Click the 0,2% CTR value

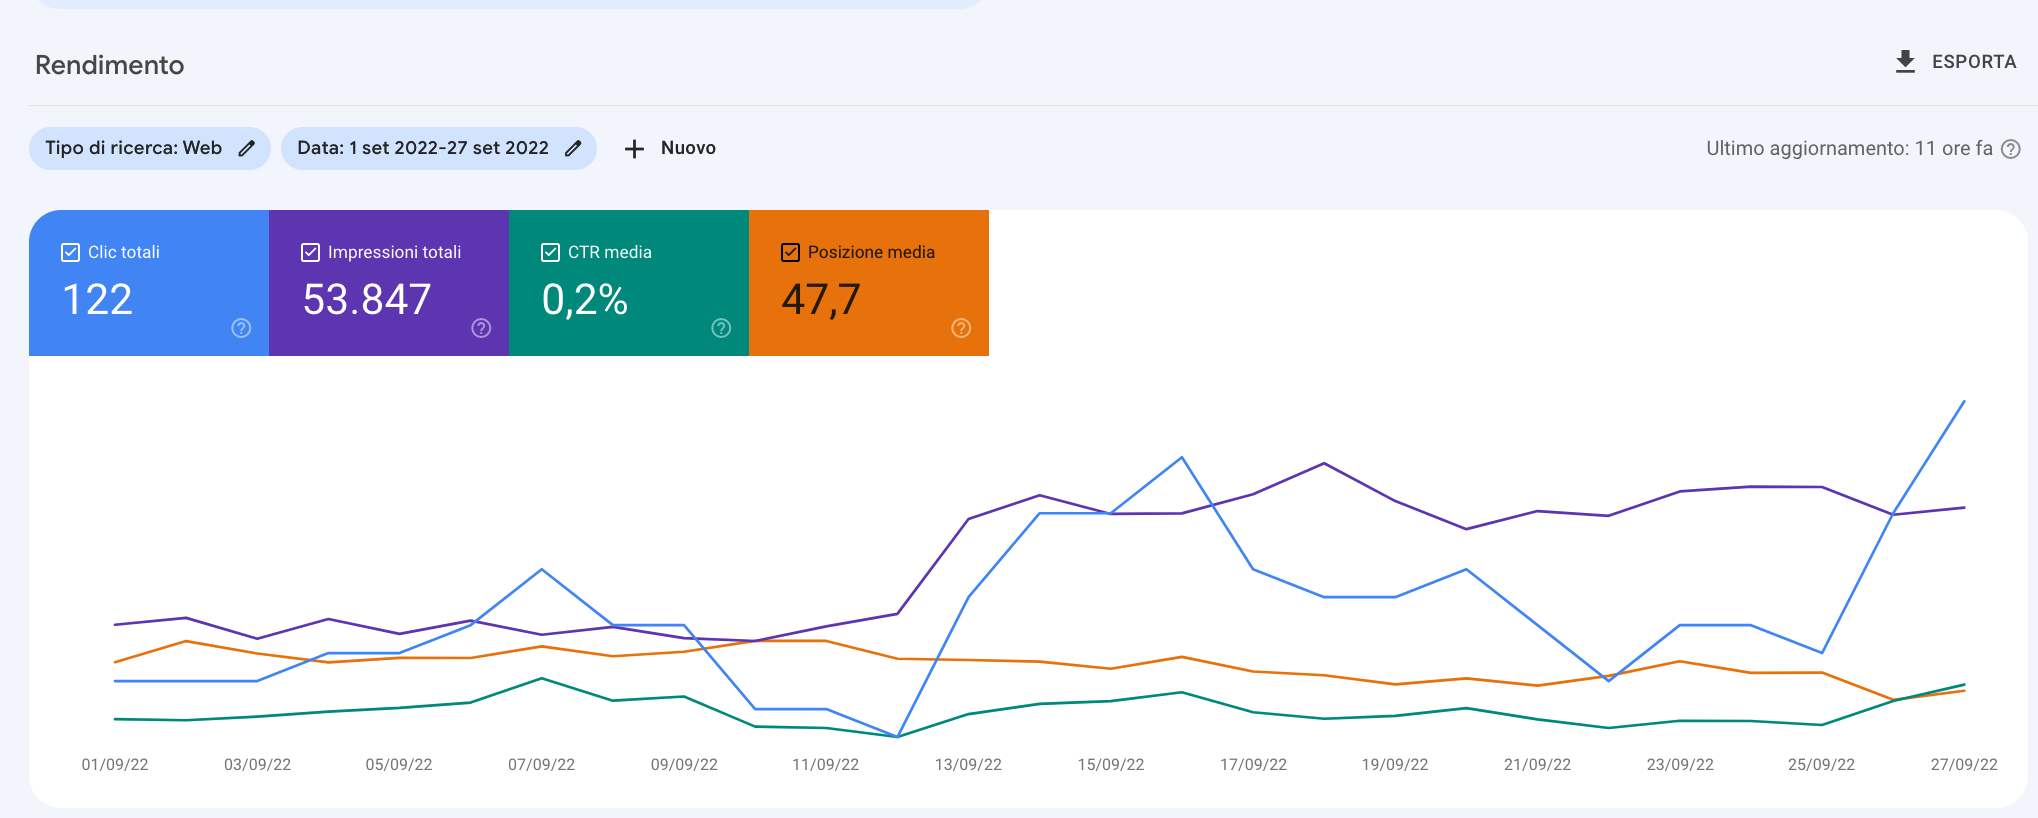(585, 299)
